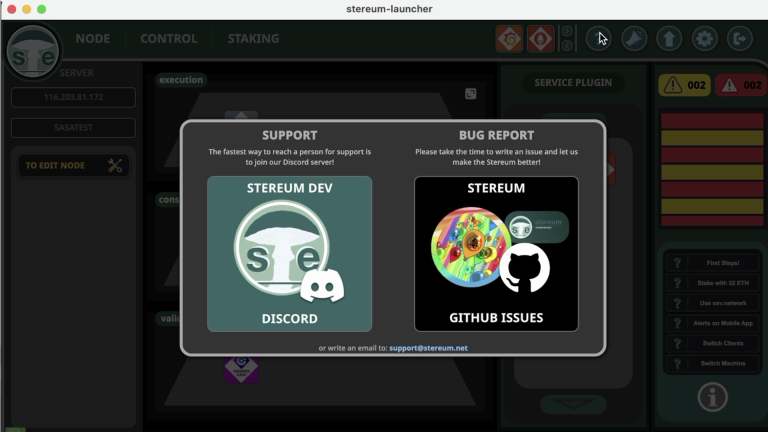This screenshot has width=768, height=432.
Task: Select the SASATEST server name field
Action: point(73,127)
